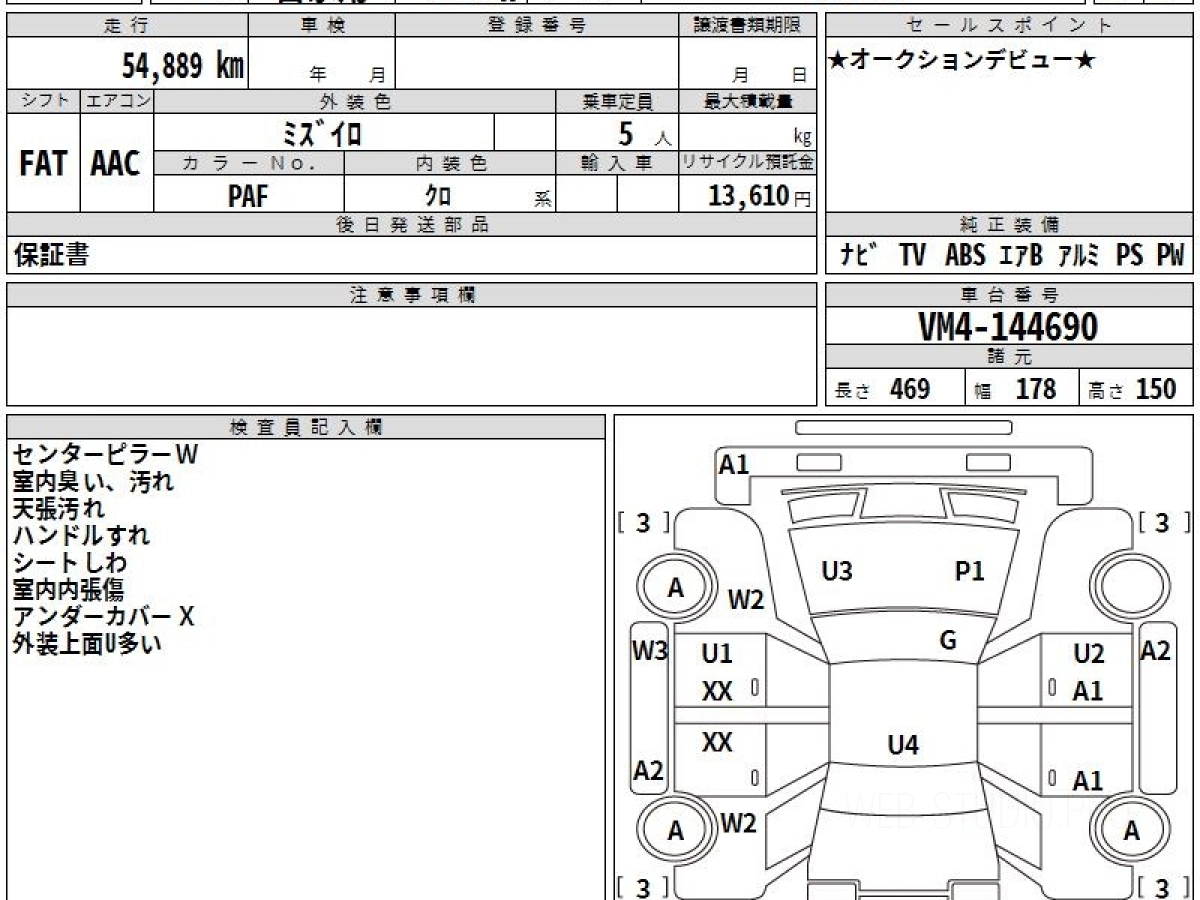Click the note 室内臭い、汚れ
The height and width of the screenshot is (900, 1200).
coord(94,481)
